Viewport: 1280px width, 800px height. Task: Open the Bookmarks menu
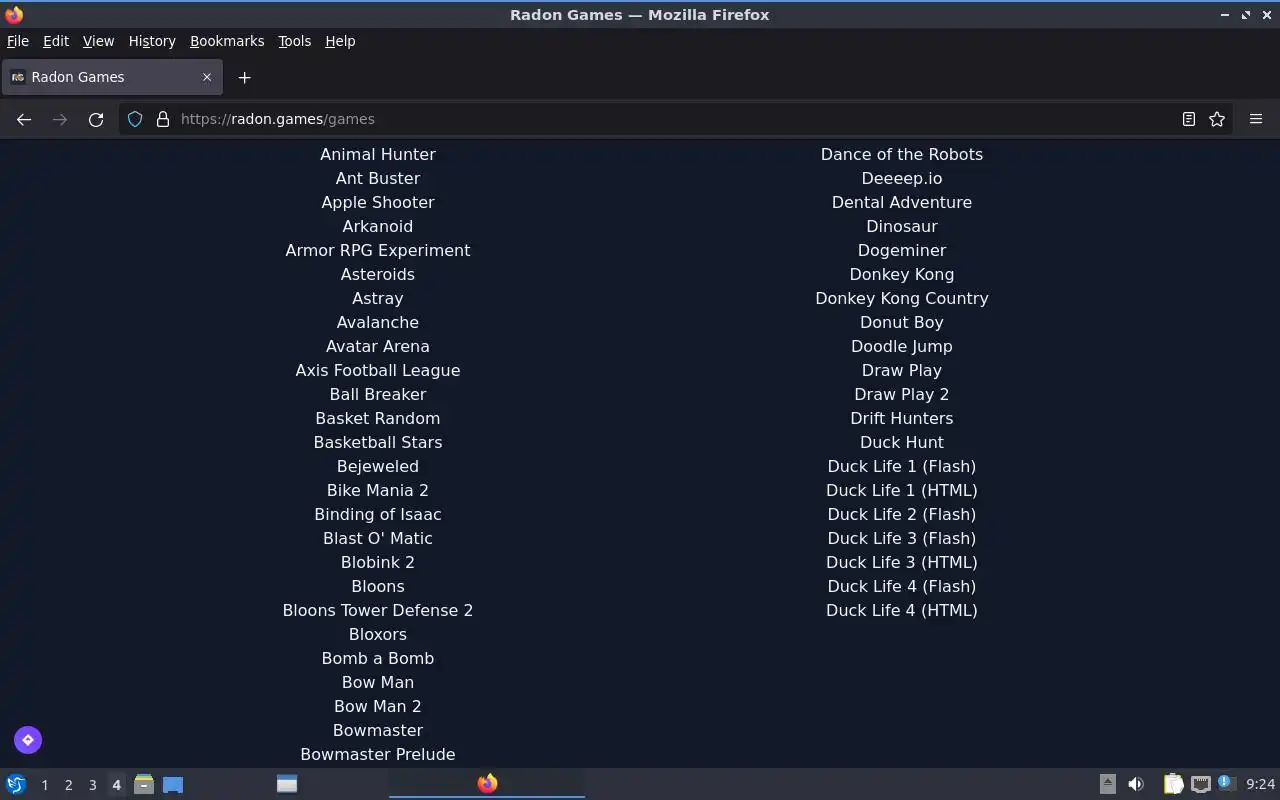pyautogui.click(x=227, y=41)
